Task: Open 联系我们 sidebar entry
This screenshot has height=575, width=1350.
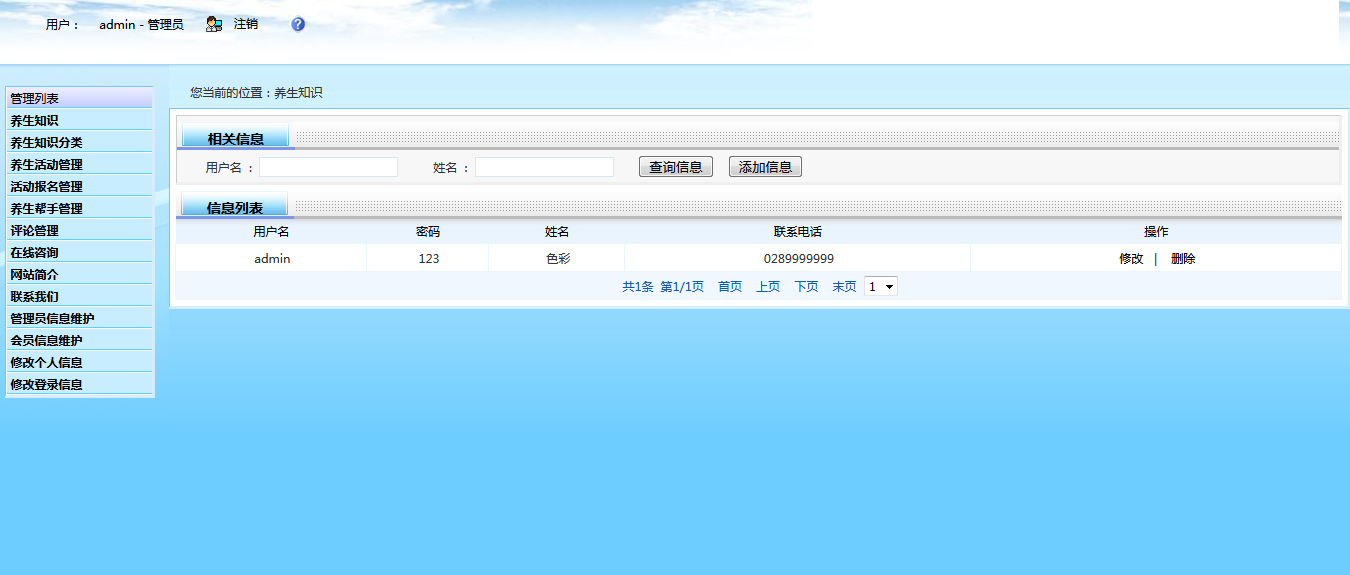Action: pyautogui.click(x=79, y=296)
